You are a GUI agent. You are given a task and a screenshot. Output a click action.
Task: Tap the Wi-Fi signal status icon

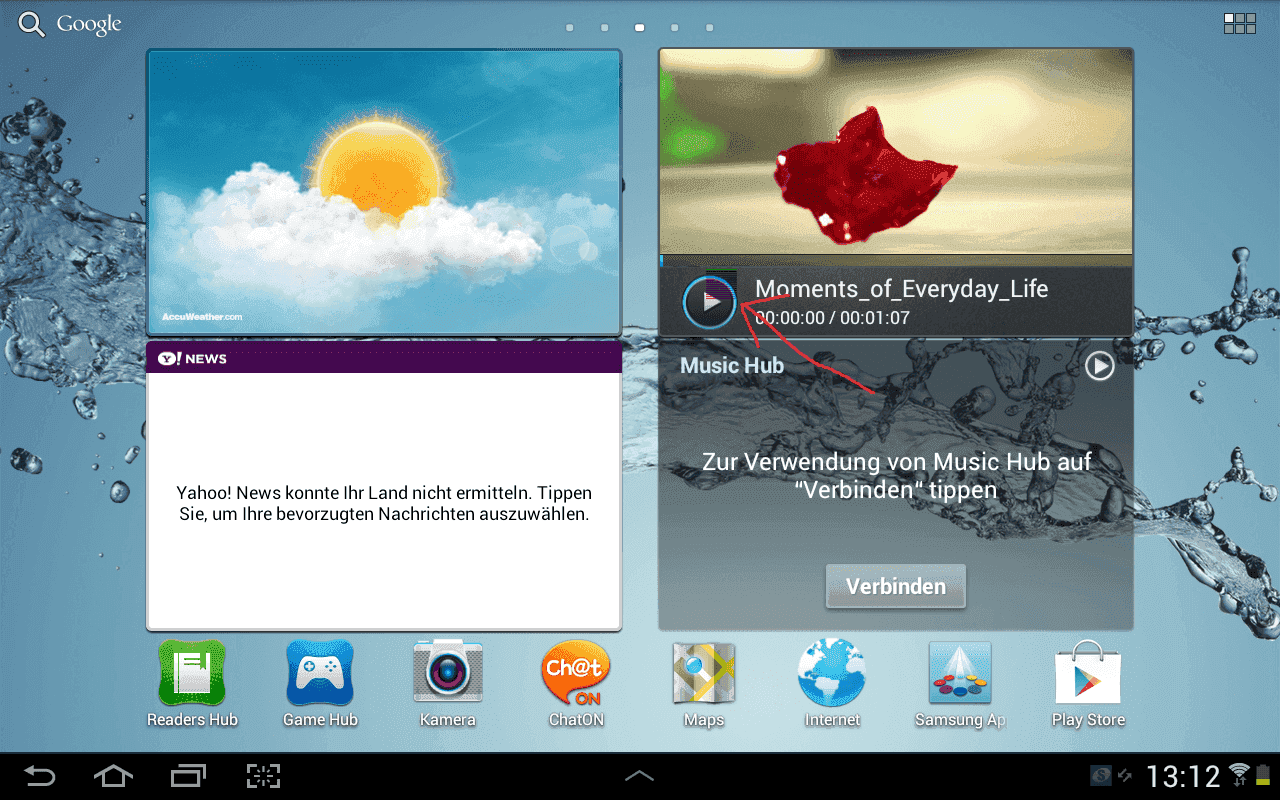pyautogui.click(x=1239, y=774)
